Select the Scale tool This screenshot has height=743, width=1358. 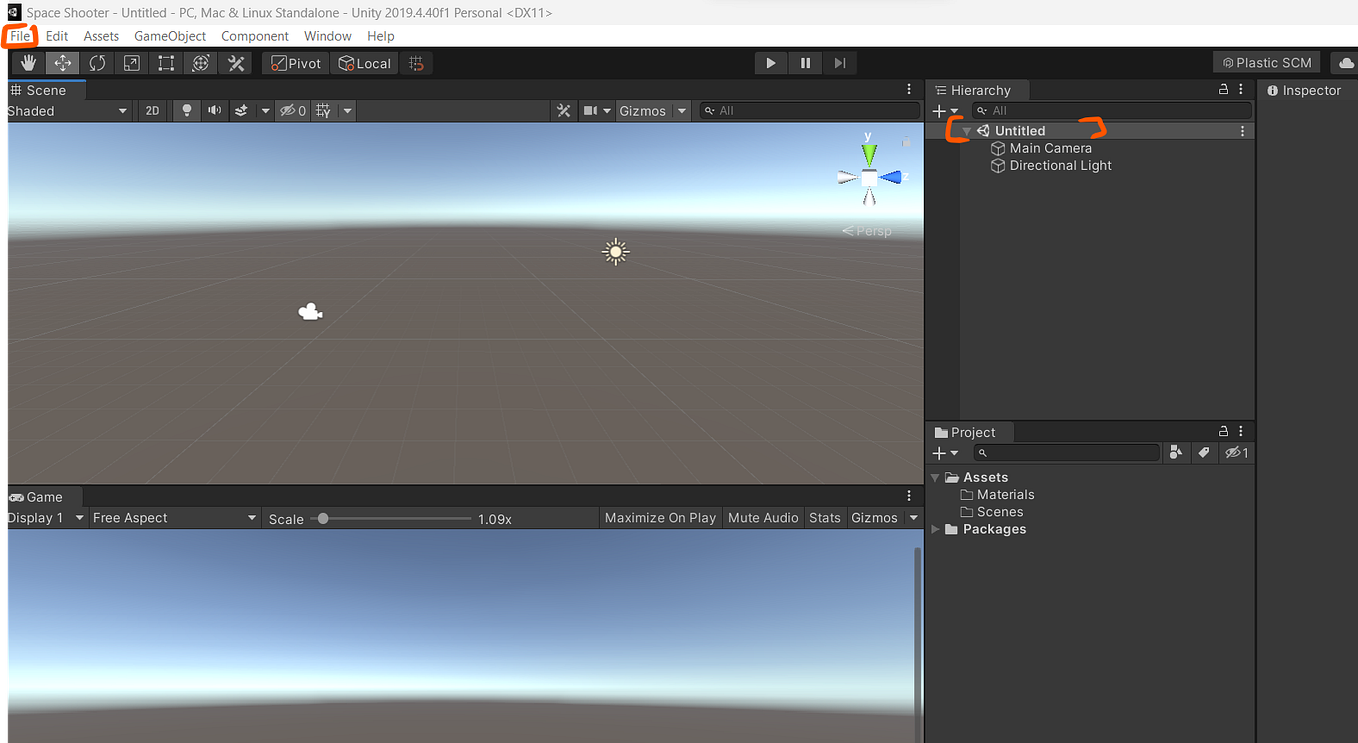[x=130, y=62]
